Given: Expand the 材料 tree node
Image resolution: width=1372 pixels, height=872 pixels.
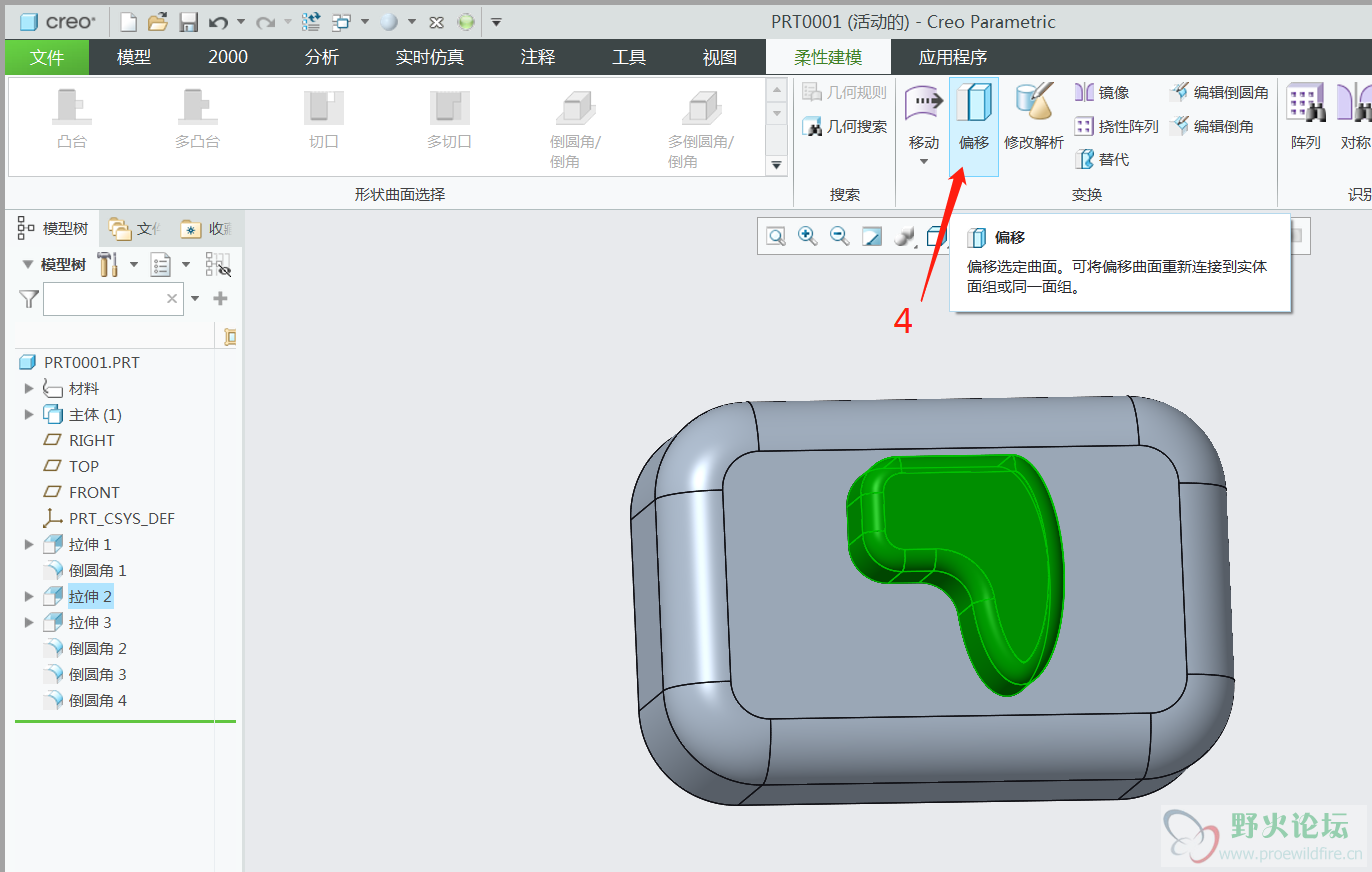Looking at the screenshot, I should coord(29,388).
